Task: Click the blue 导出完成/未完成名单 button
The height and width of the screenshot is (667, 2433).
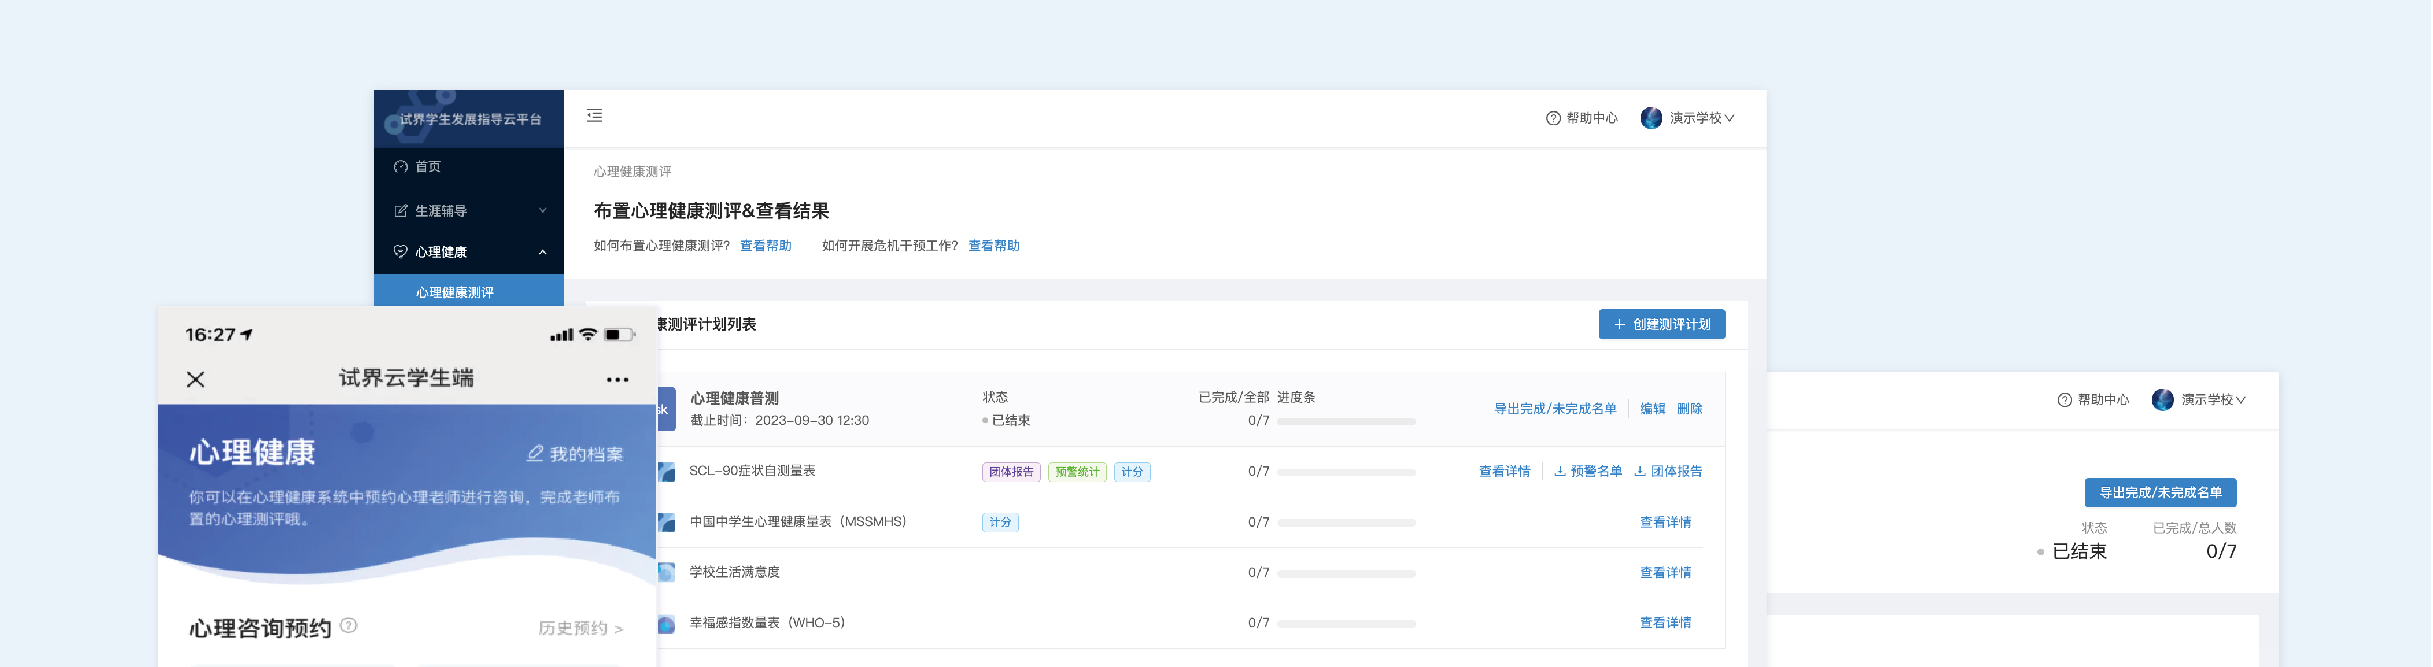Action: [2160, 493]
